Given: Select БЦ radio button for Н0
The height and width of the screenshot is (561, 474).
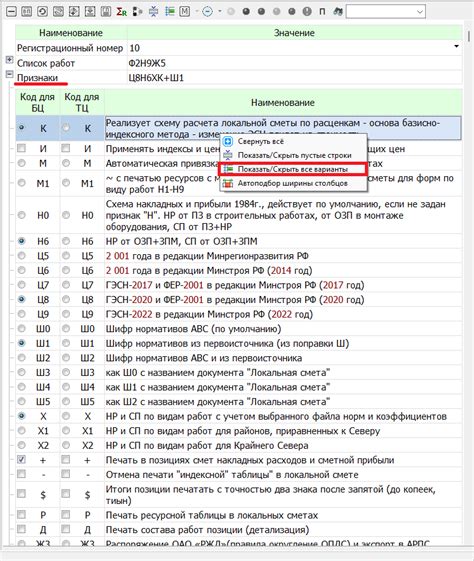Looking at the screenshot, I should [x=21, y=215].
